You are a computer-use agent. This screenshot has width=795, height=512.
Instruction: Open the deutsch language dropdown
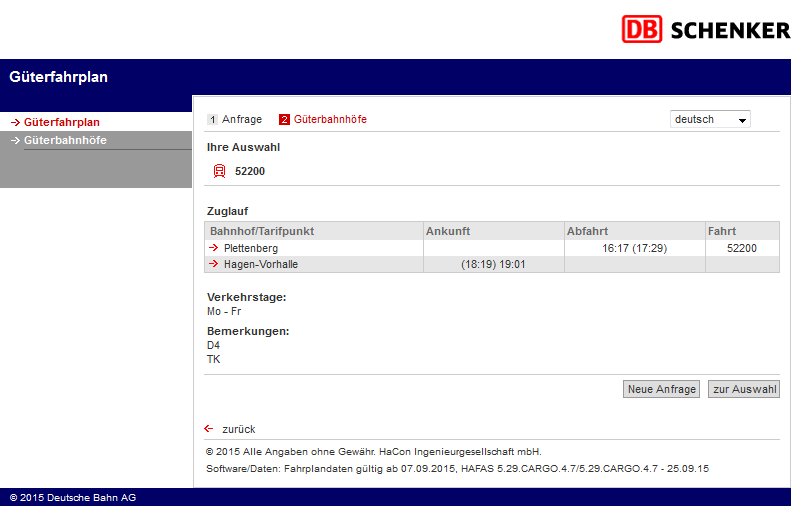coord(710,120)
